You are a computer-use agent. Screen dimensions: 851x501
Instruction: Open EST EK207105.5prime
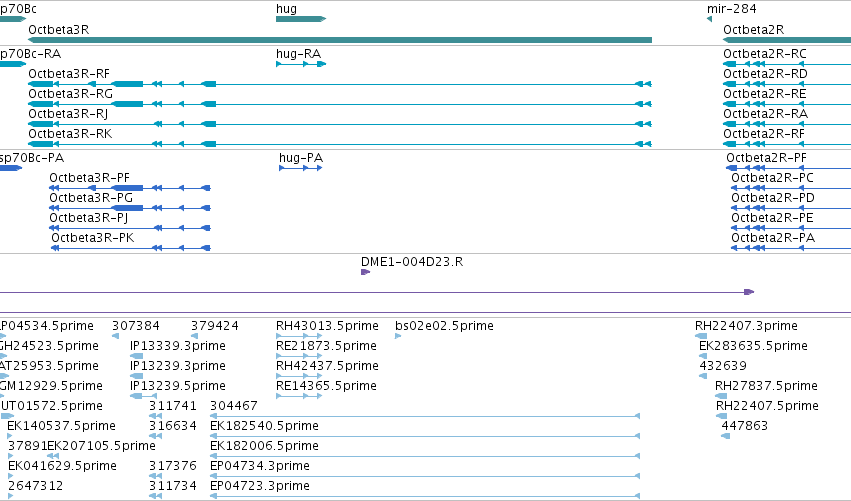(101, 447)
